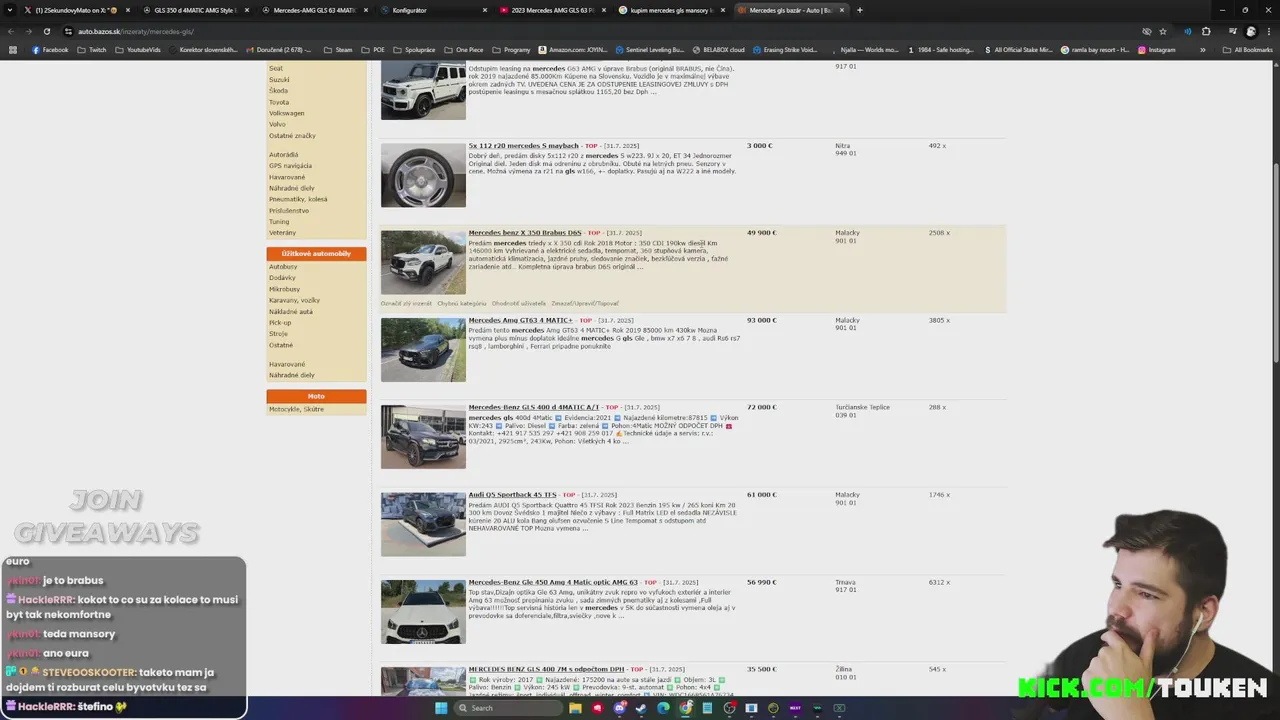Open Audi Q5 Sportback listing thumbnail

pyautogui.click(x=423, y=524)
